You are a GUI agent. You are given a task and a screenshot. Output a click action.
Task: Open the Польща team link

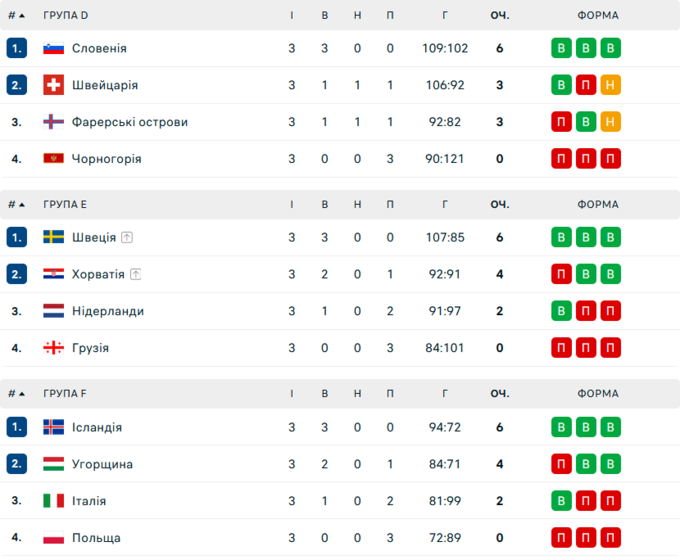click(96, 538)
